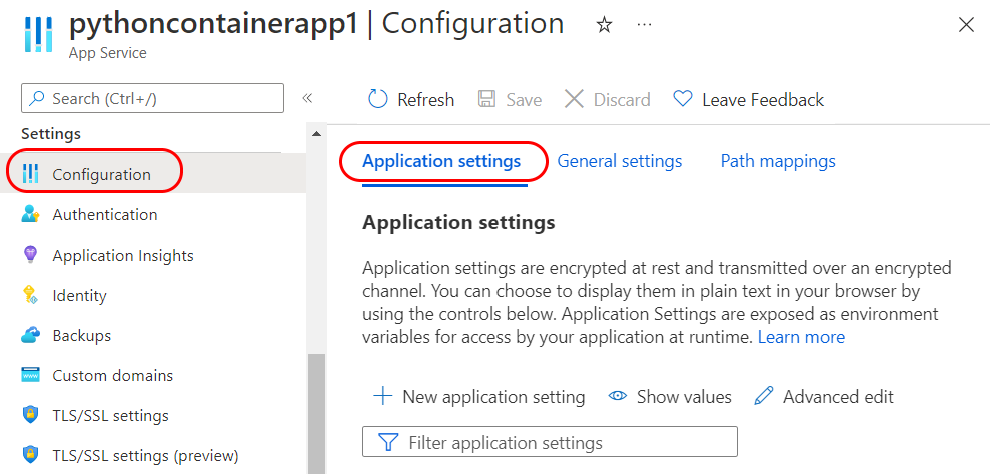Click the sidebar scrollbar up arrow
This screenshot has width=990, height=474.
pos(316,134)
